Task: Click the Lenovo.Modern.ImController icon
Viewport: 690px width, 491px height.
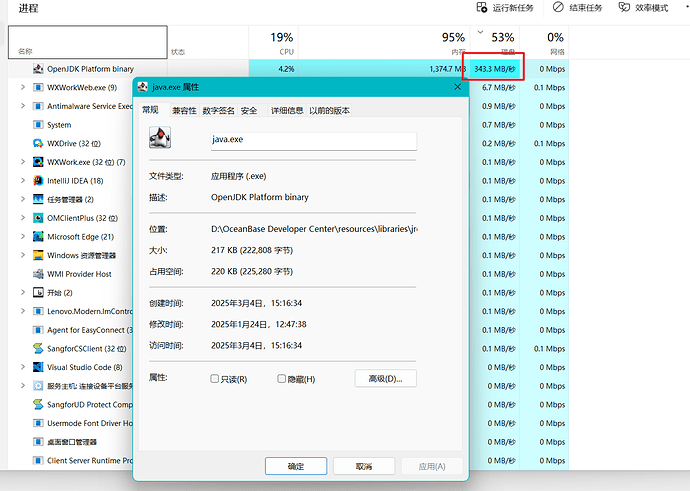Action: pyautogui.click(x=38, y=311)
